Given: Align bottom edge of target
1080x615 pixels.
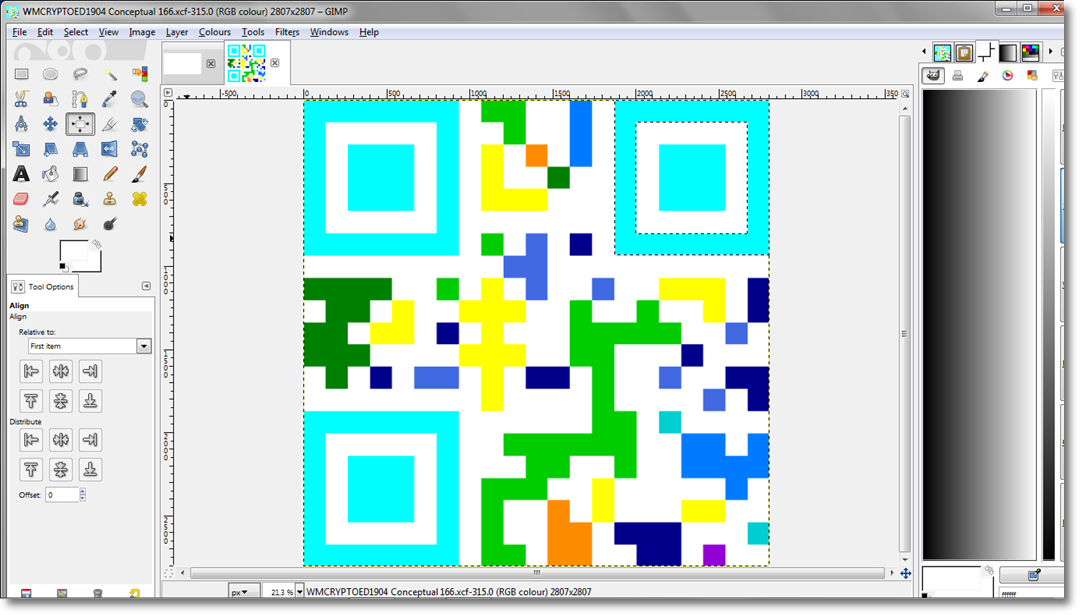Looking at the screenshot, I should coord(90,401).
